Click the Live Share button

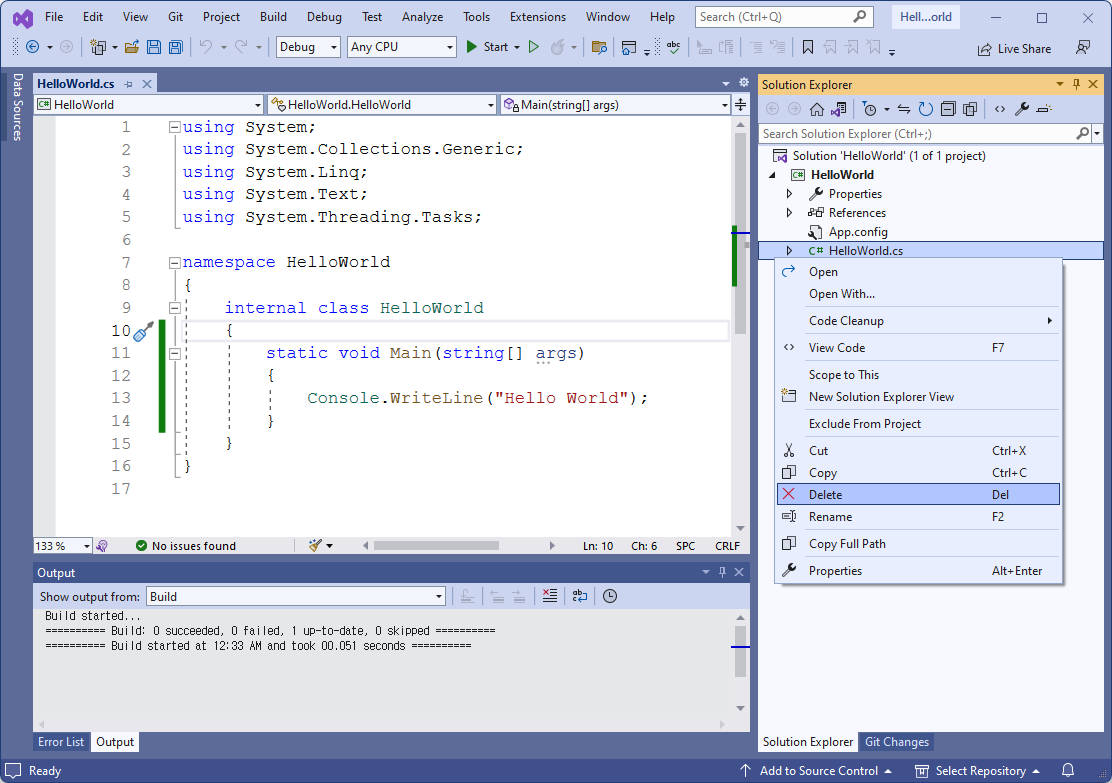[1014, 48]
